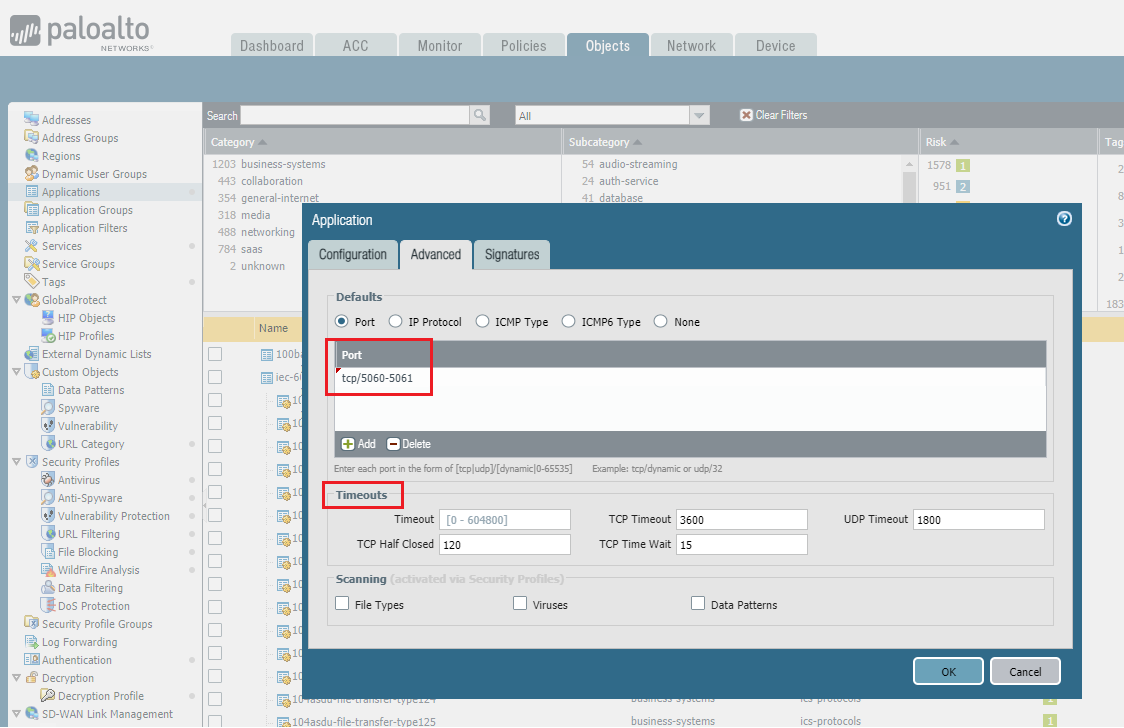Click the Clear Filters icon
Image resolution: width=1124 pixels, height=728 pixels.
tap(746, 115)
